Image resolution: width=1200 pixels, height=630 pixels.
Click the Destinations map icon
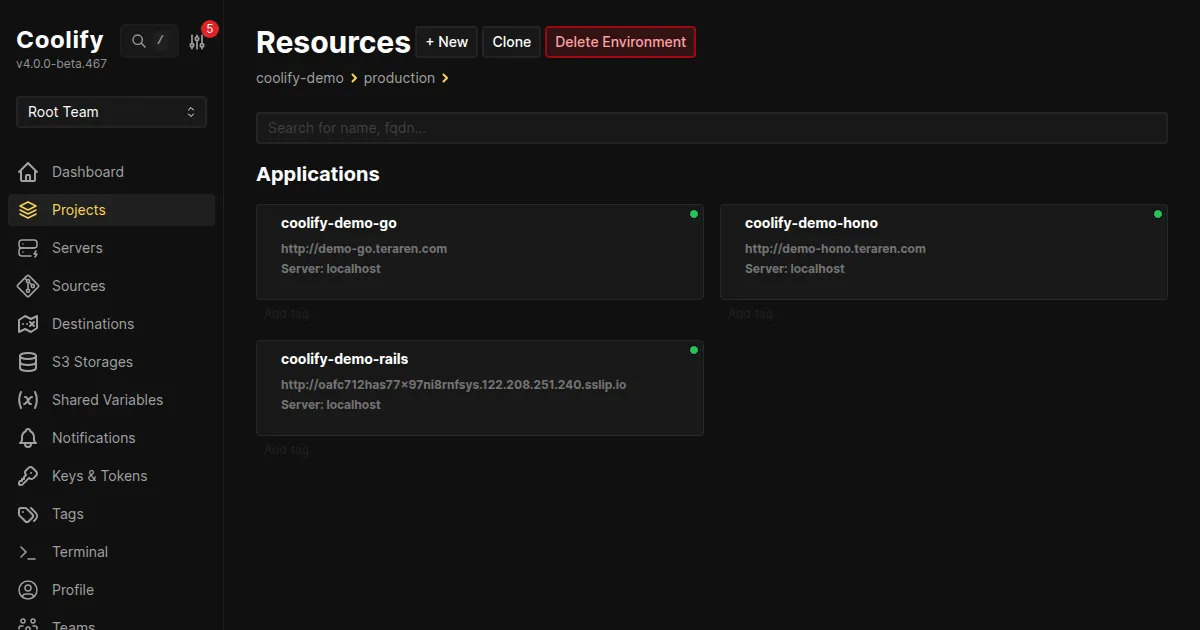pos(28,324)
